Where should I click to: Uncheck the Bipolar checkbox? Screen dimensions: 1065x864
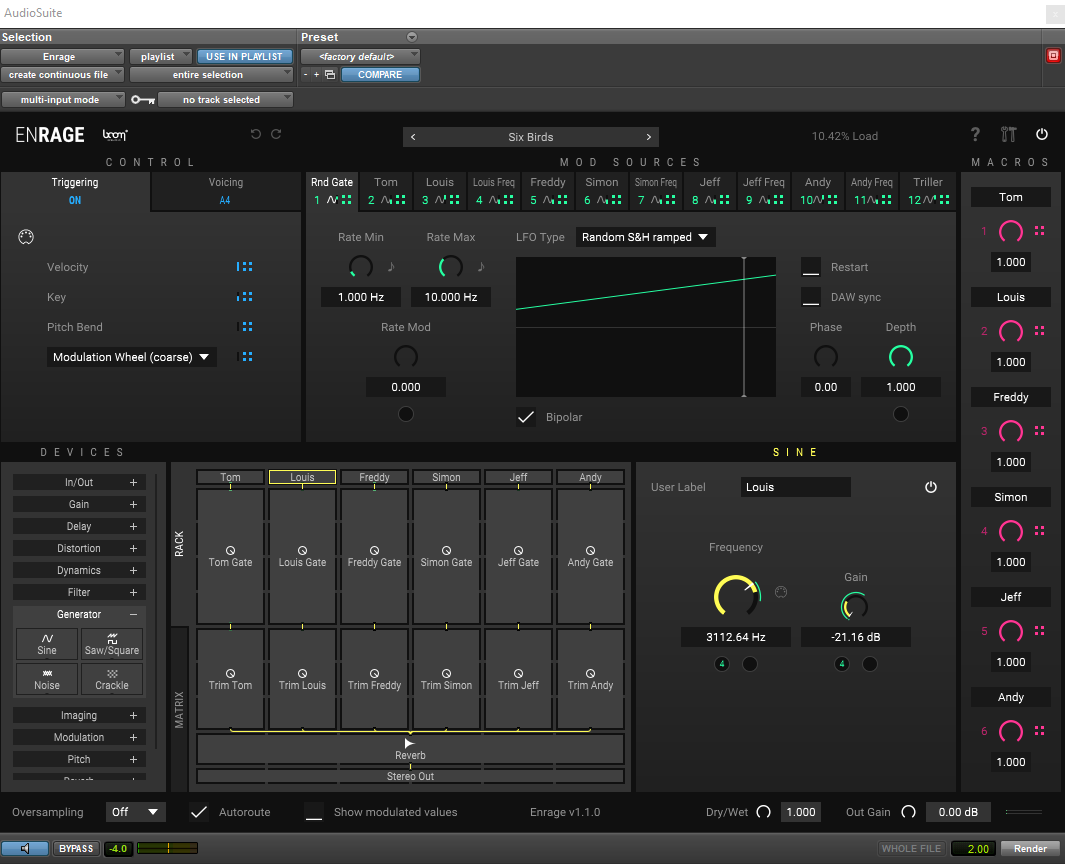point(526,417)
